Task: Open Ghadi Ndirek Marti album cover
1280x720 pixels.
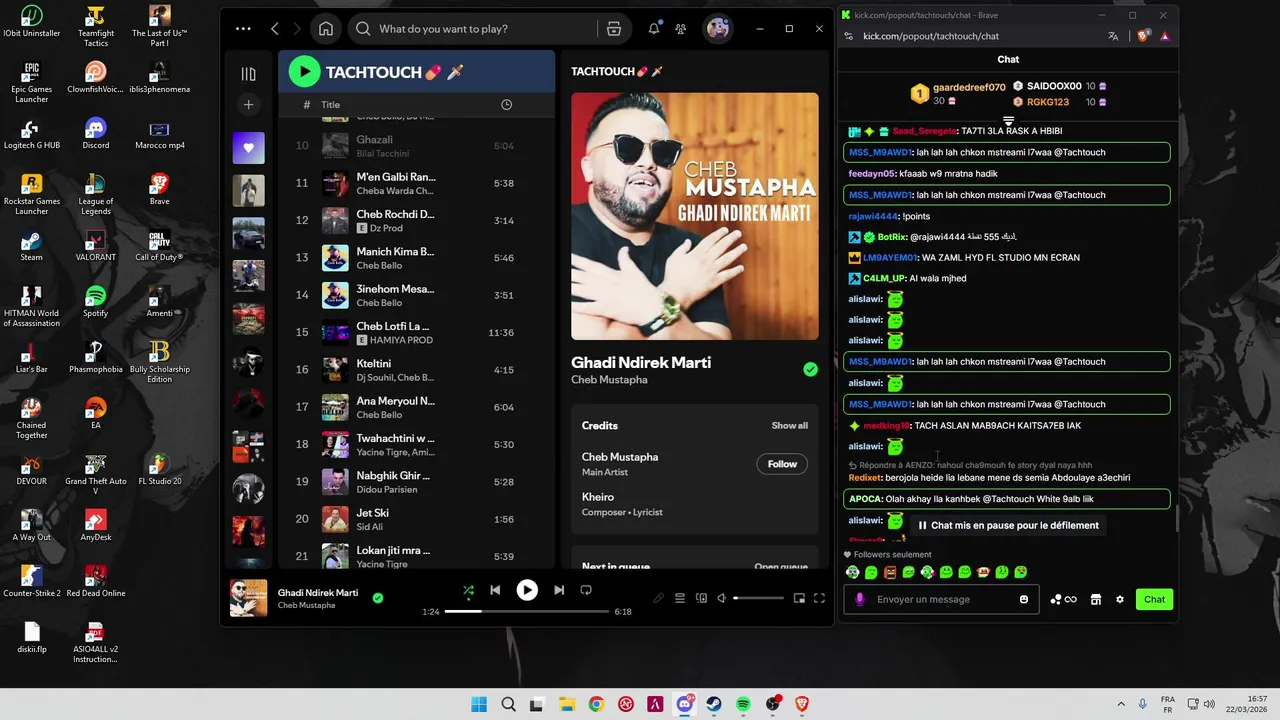Action: 694,216
